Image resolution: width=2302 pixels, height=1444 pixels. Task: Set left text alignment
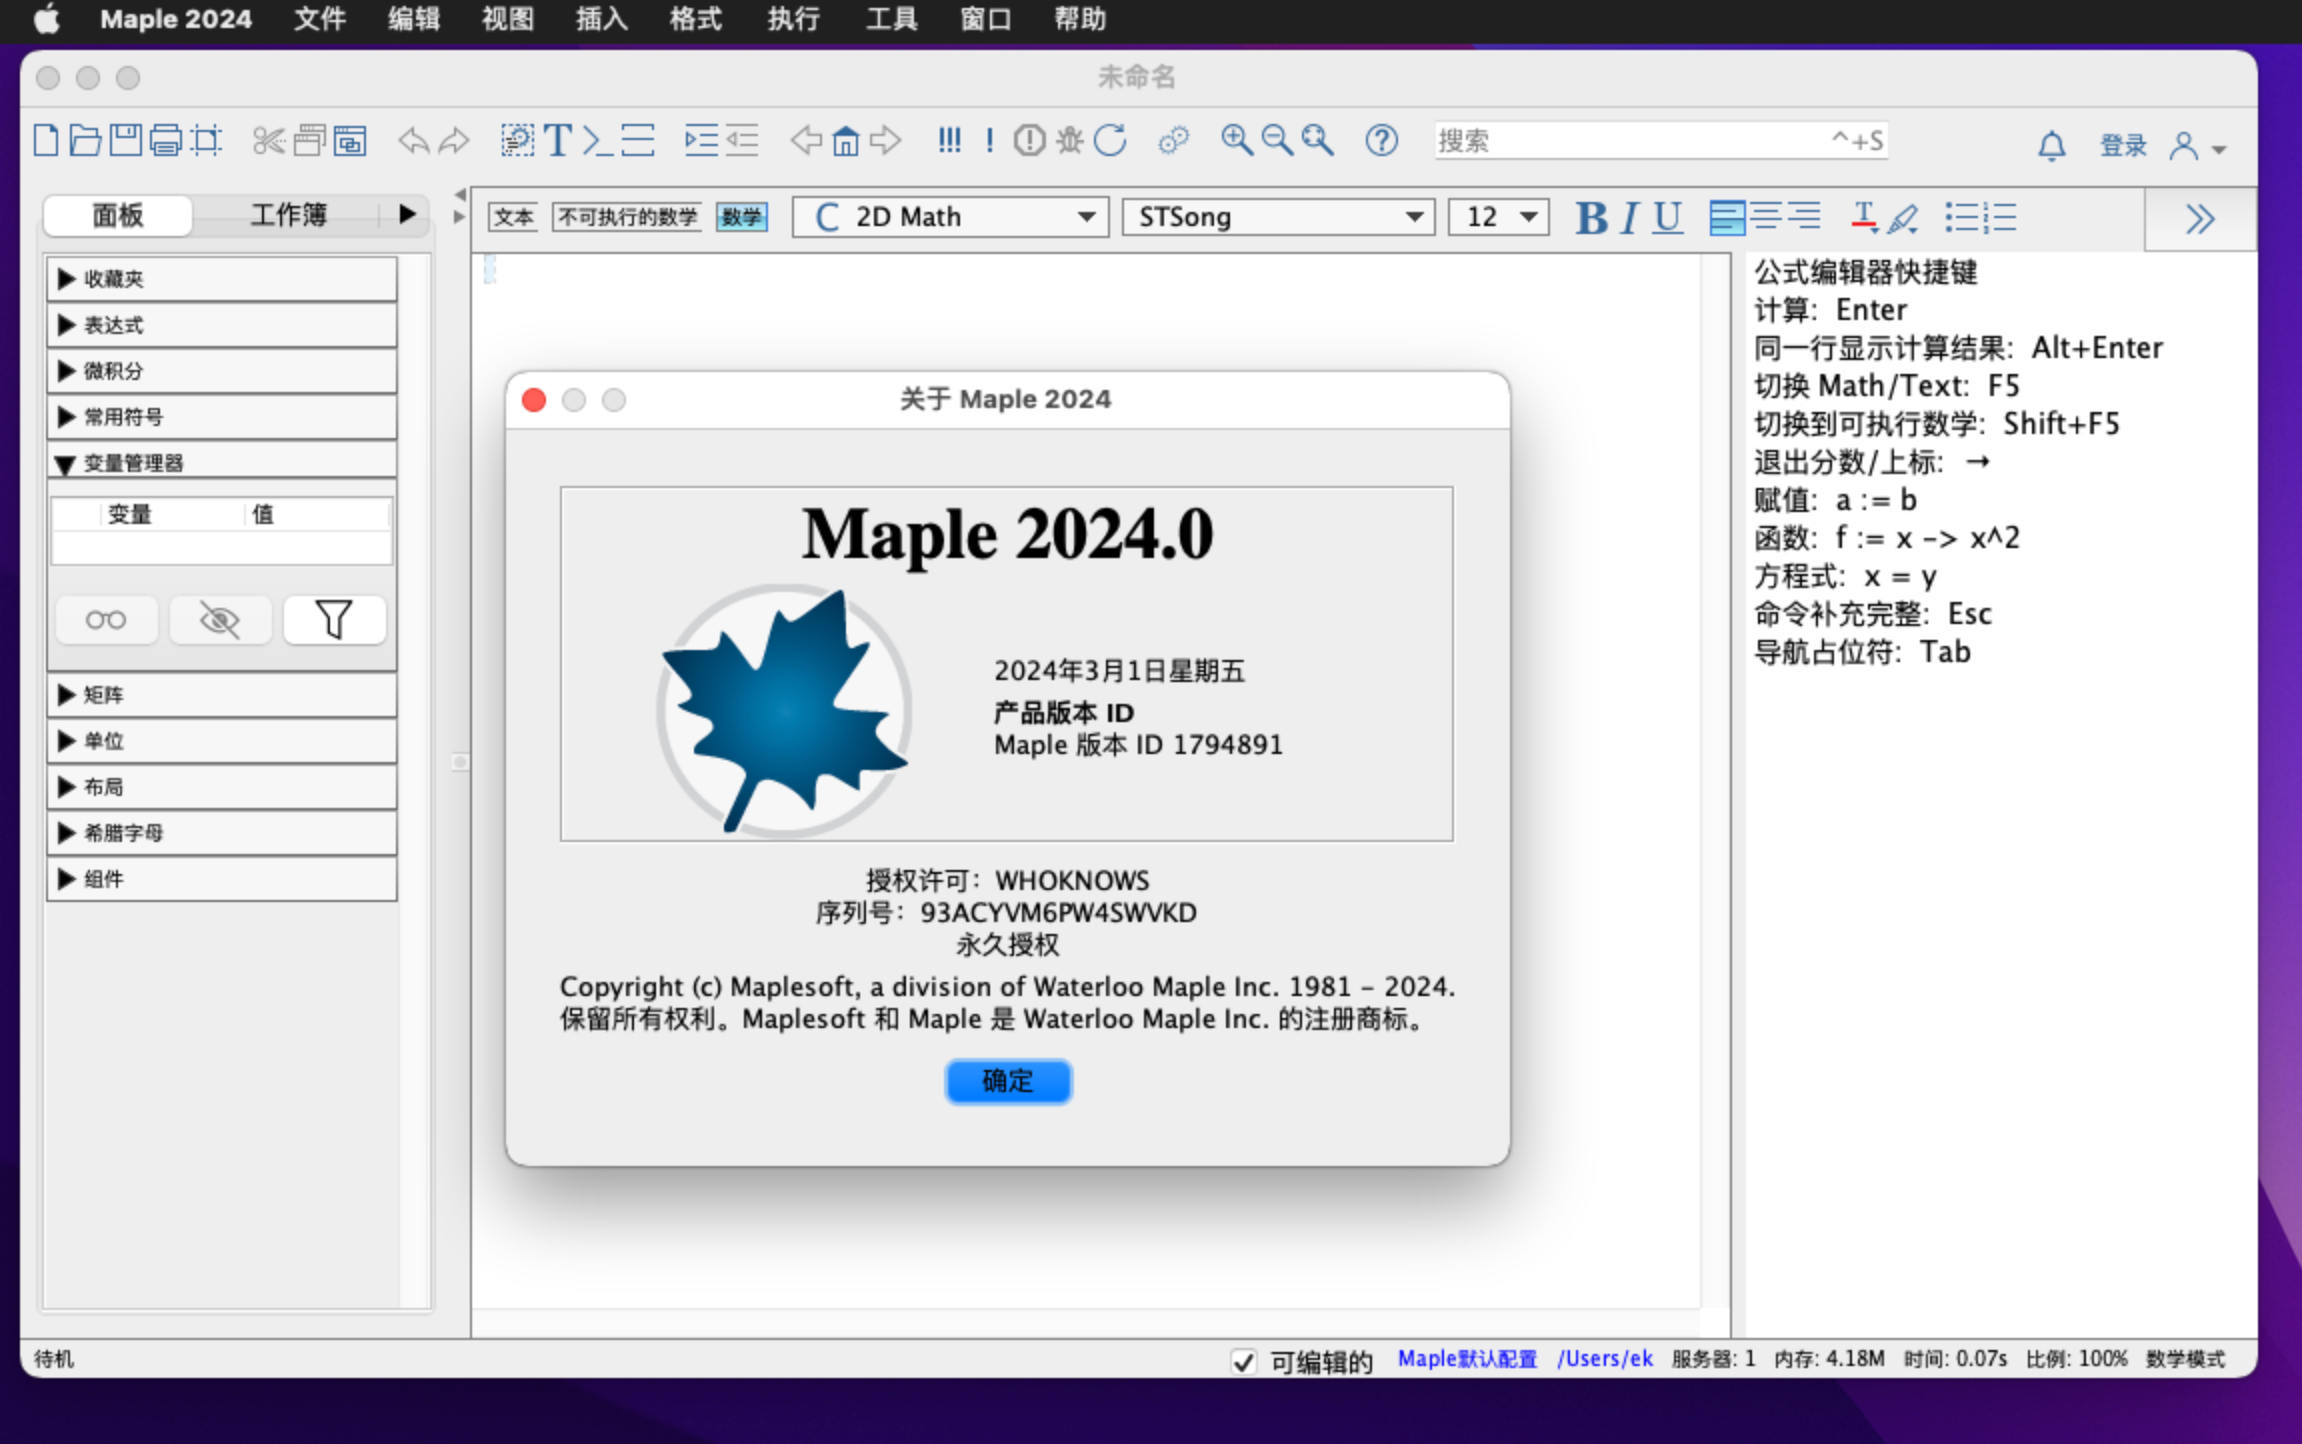point(1727,217)
